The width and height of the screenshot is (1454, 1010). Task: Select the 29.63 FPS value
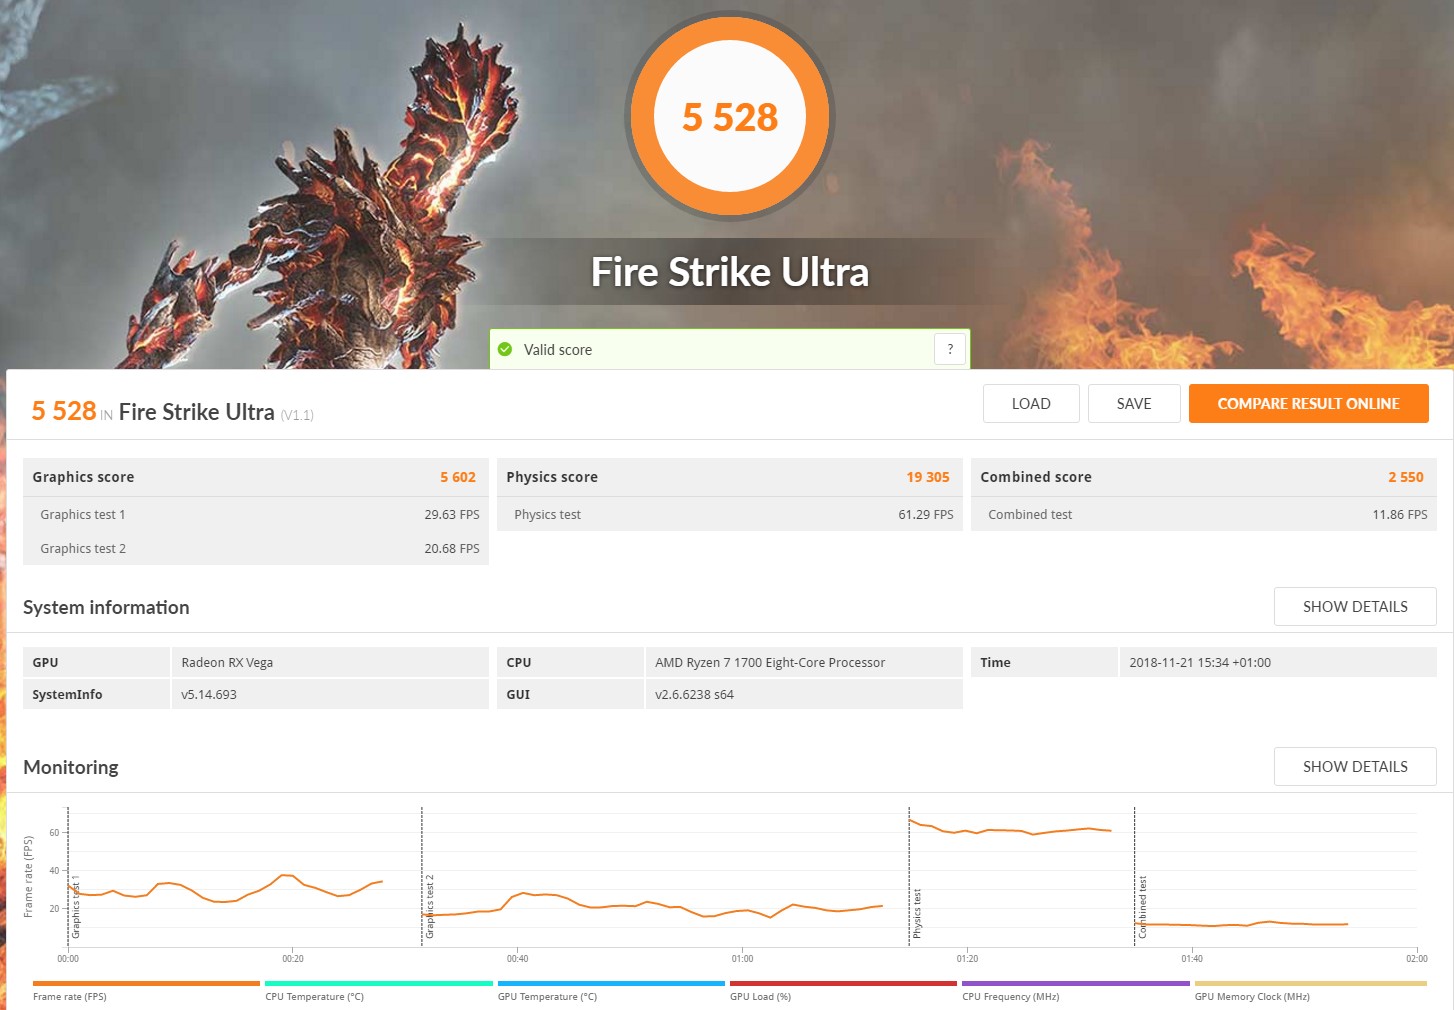[x=452, y=514]
